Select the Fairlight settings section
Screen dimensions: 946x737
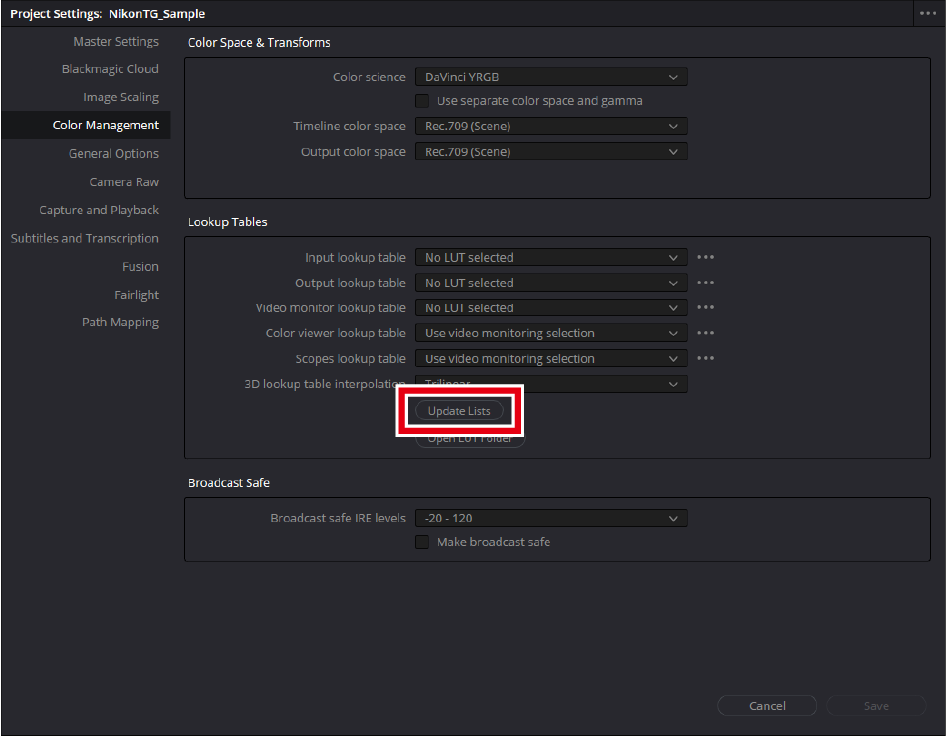(x=136, y=295)
